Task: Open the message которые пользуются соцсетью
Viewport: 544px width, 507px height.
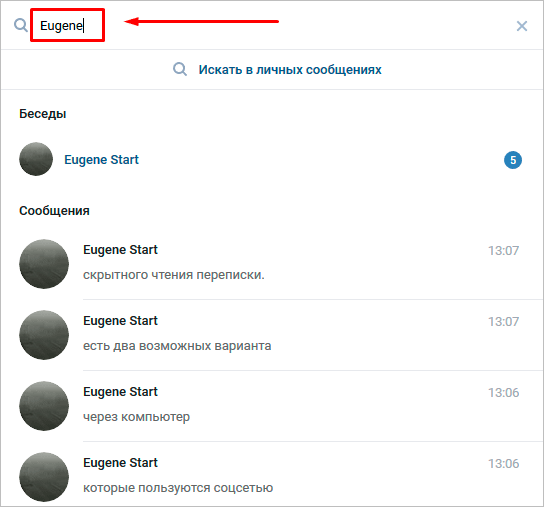Action: tap(272, 474)
